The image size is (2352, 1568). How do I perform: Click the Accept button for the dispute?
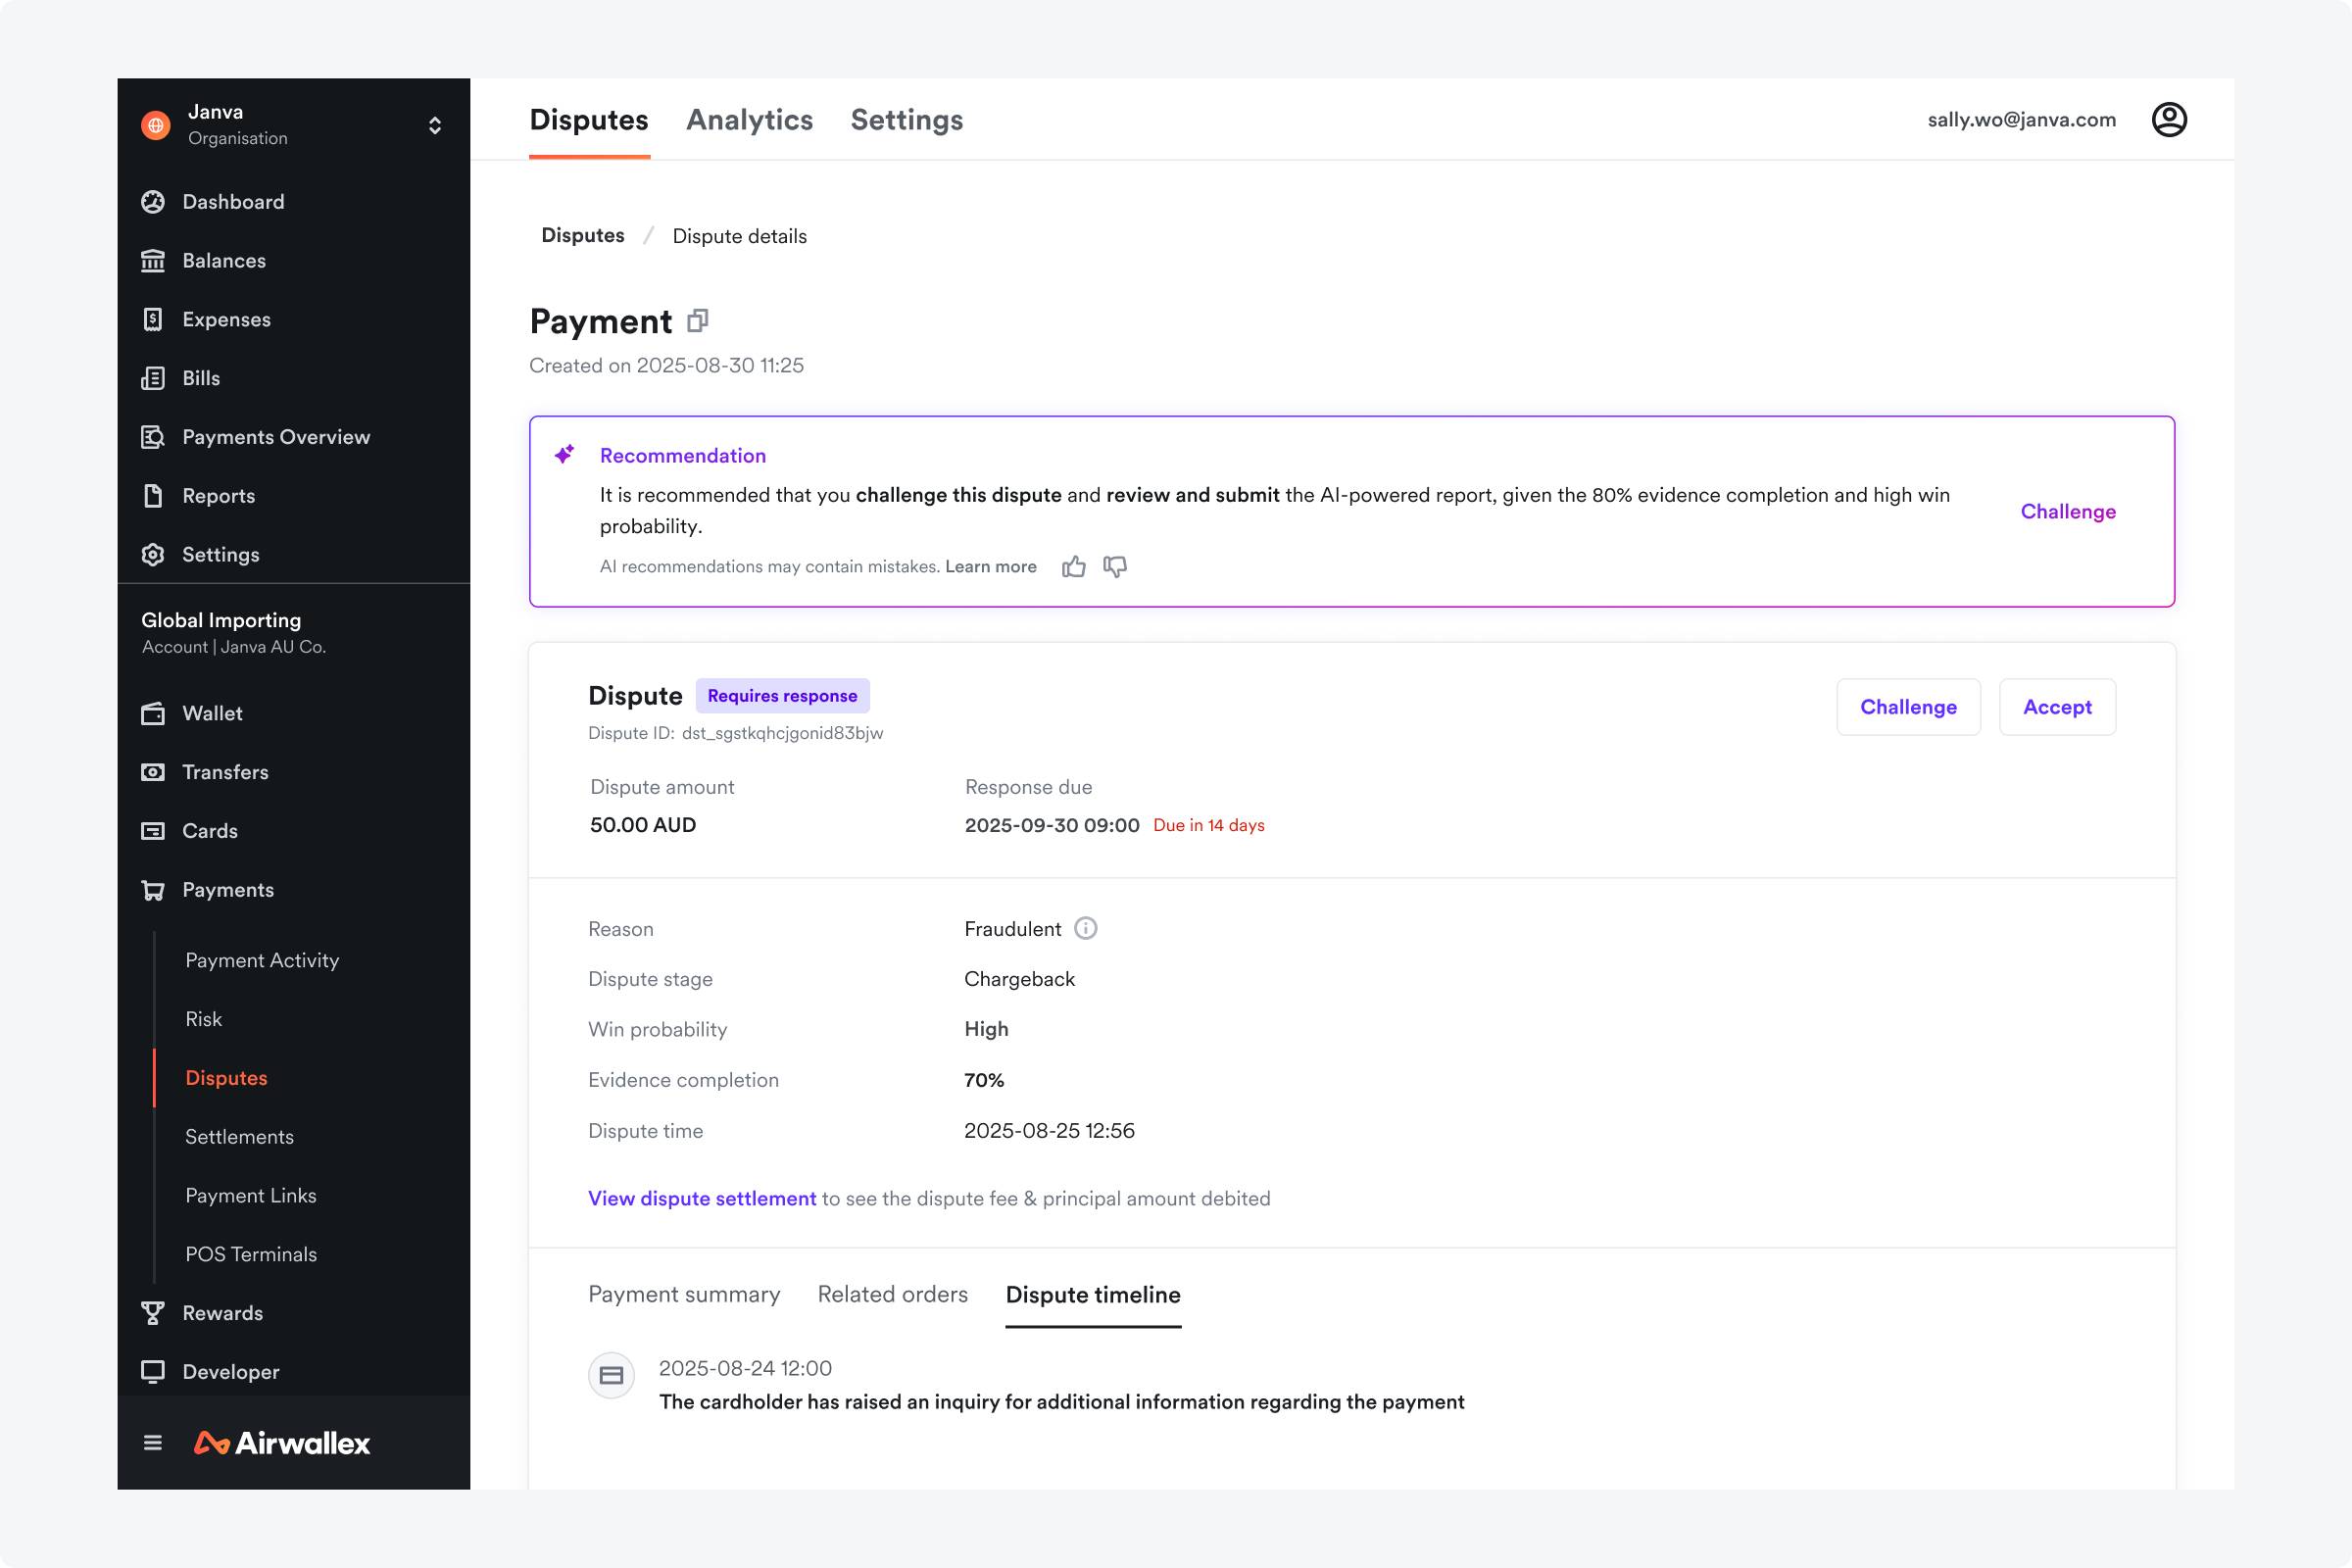[x=2056, y=707]
